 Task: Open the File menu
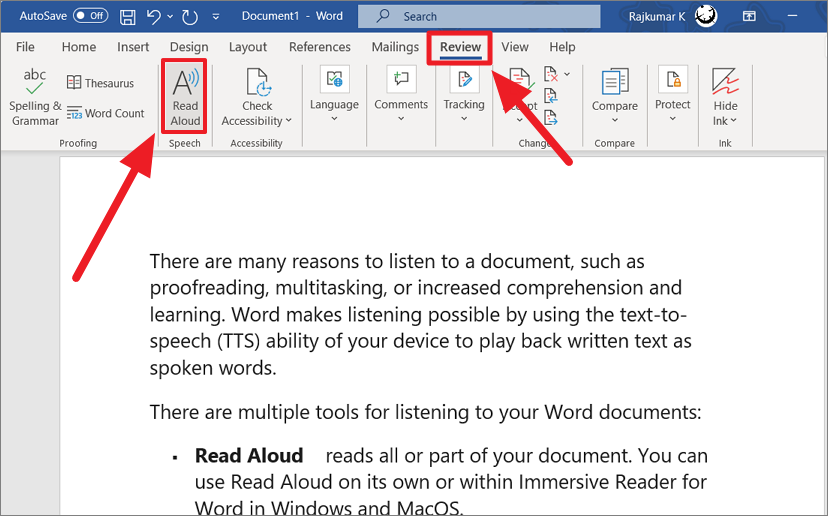[x=25, y=47]
